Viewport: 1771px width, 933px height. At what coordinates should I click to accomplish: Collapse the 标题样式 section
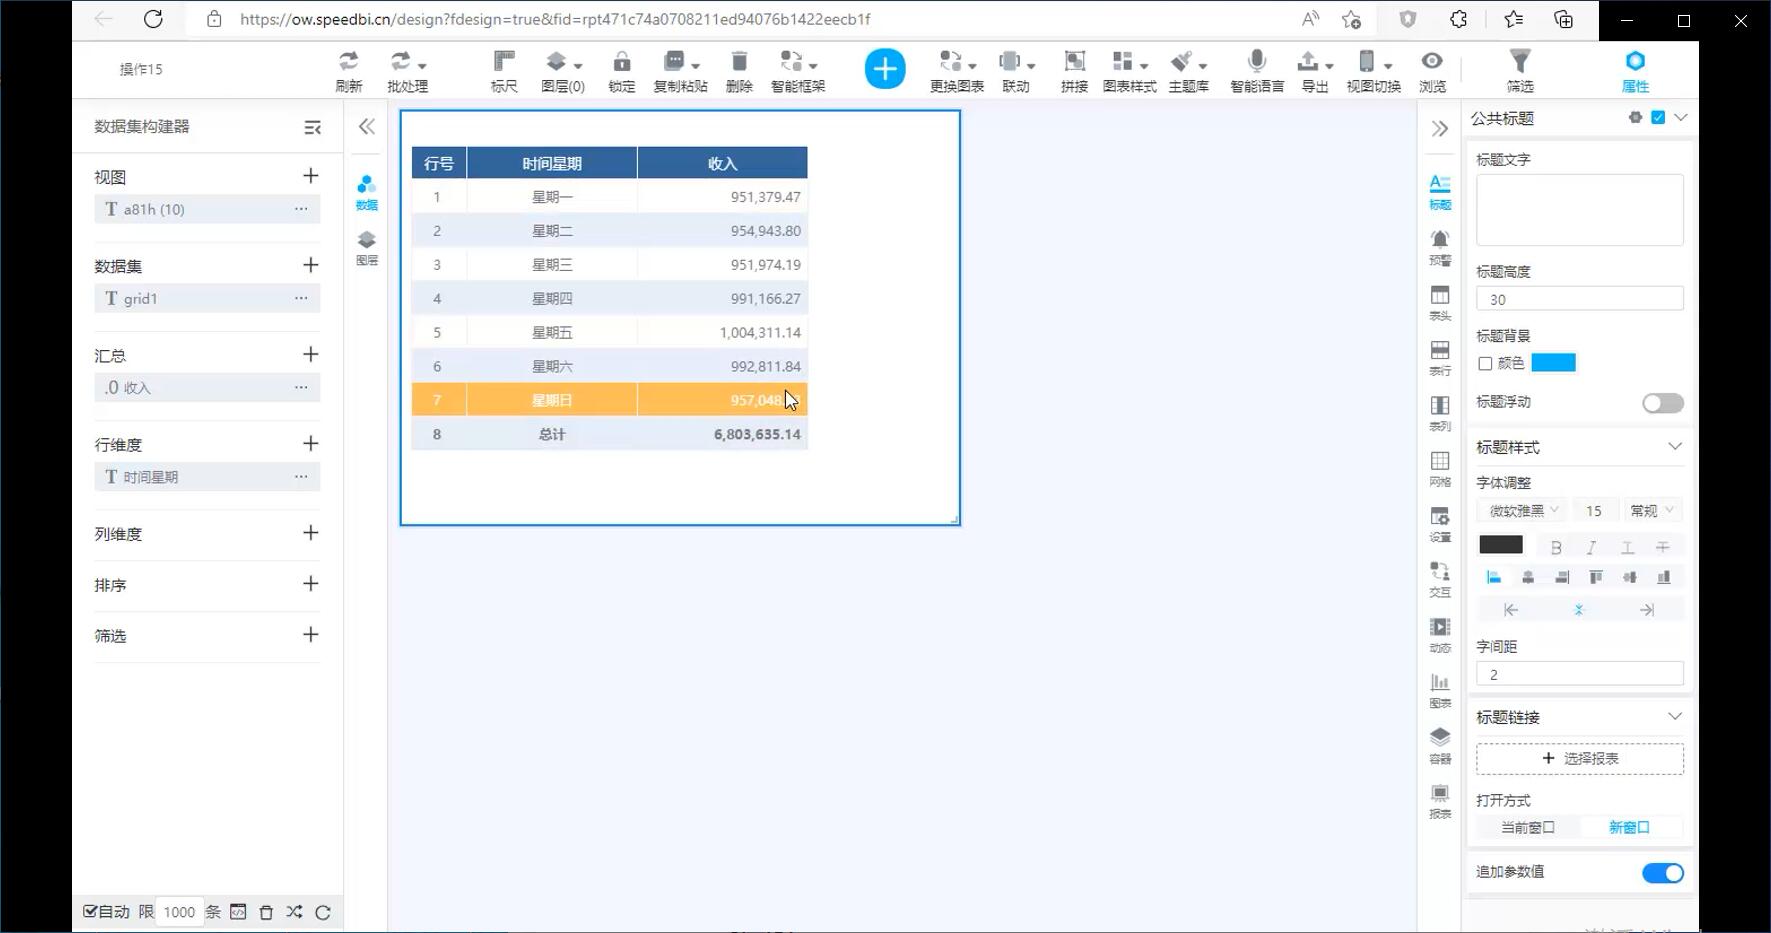click(1674, 447)
